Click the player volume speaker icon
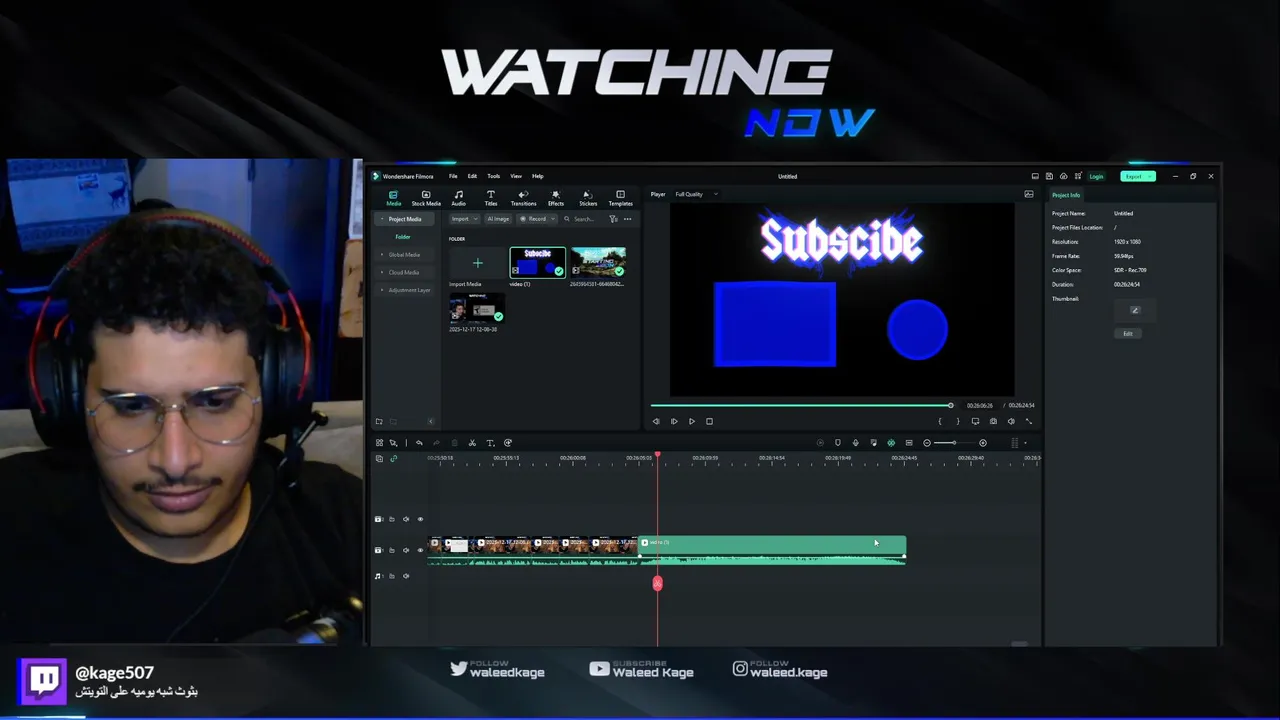This screenshot has width=1280, height=720. (x=1011, y=421)
